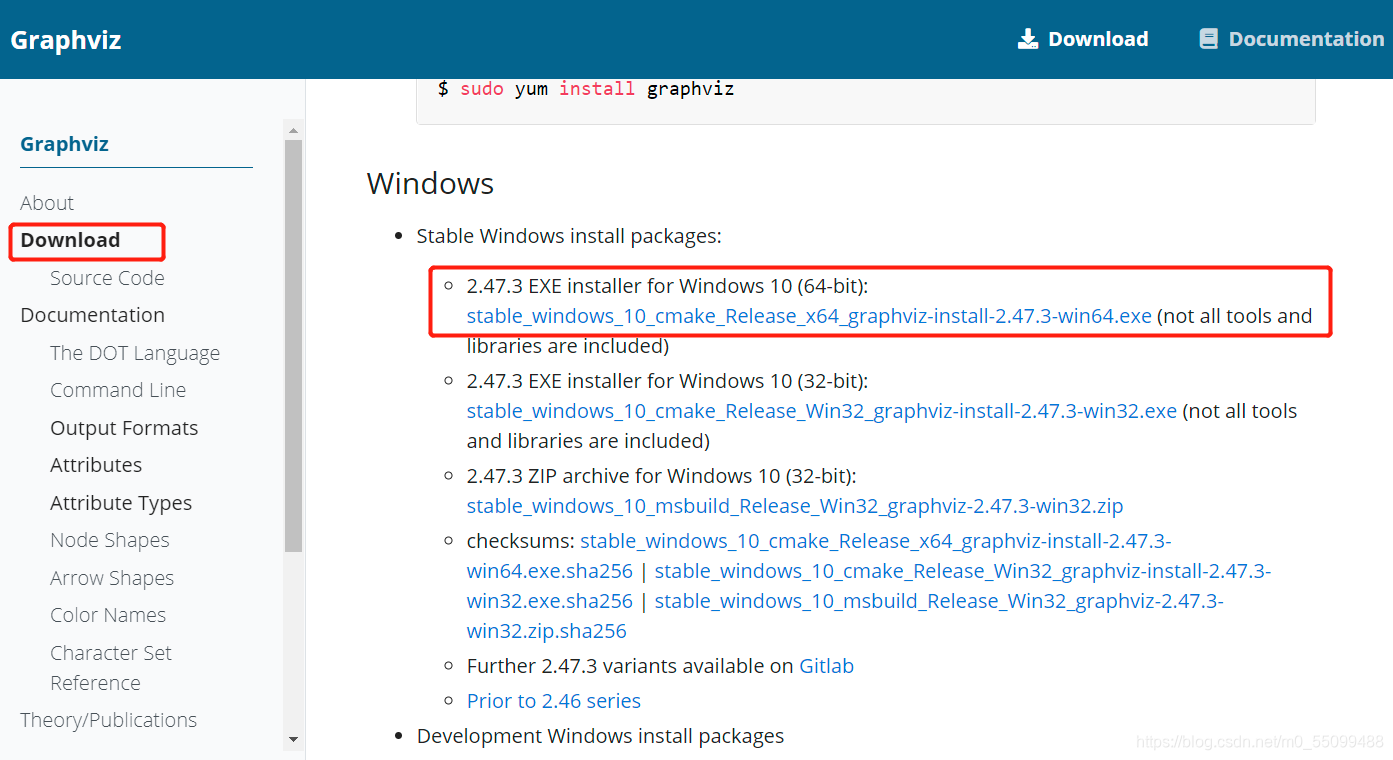Click '2.47.3 EXE installer for Windows 10 (32-bit):' text
This screenshot has width=1393, height=760.
[668, 381]
